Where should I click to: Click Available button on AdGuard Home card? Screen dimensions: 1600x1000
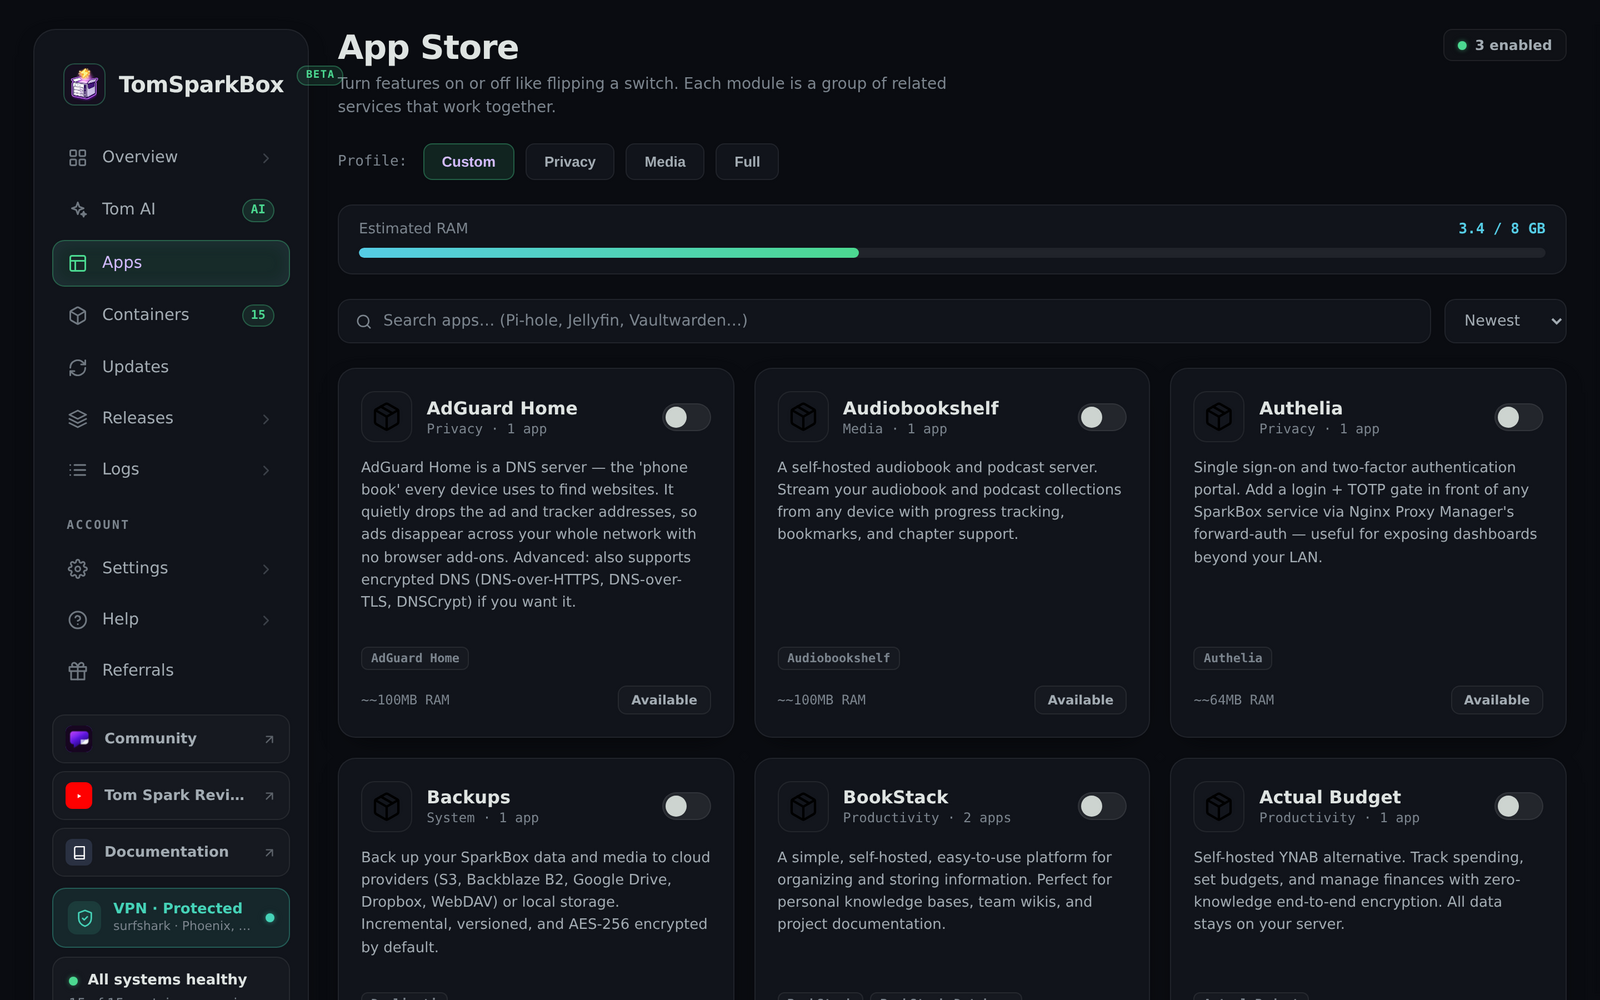point(664,700)
